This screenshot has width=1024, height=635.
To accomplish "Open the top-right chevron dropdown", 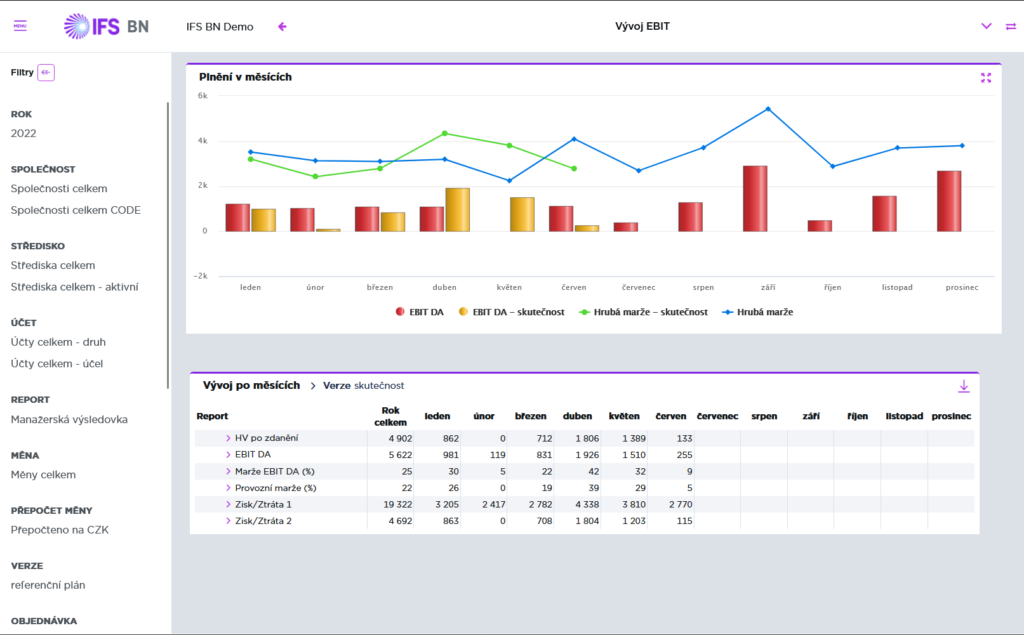I will [986, 27].
